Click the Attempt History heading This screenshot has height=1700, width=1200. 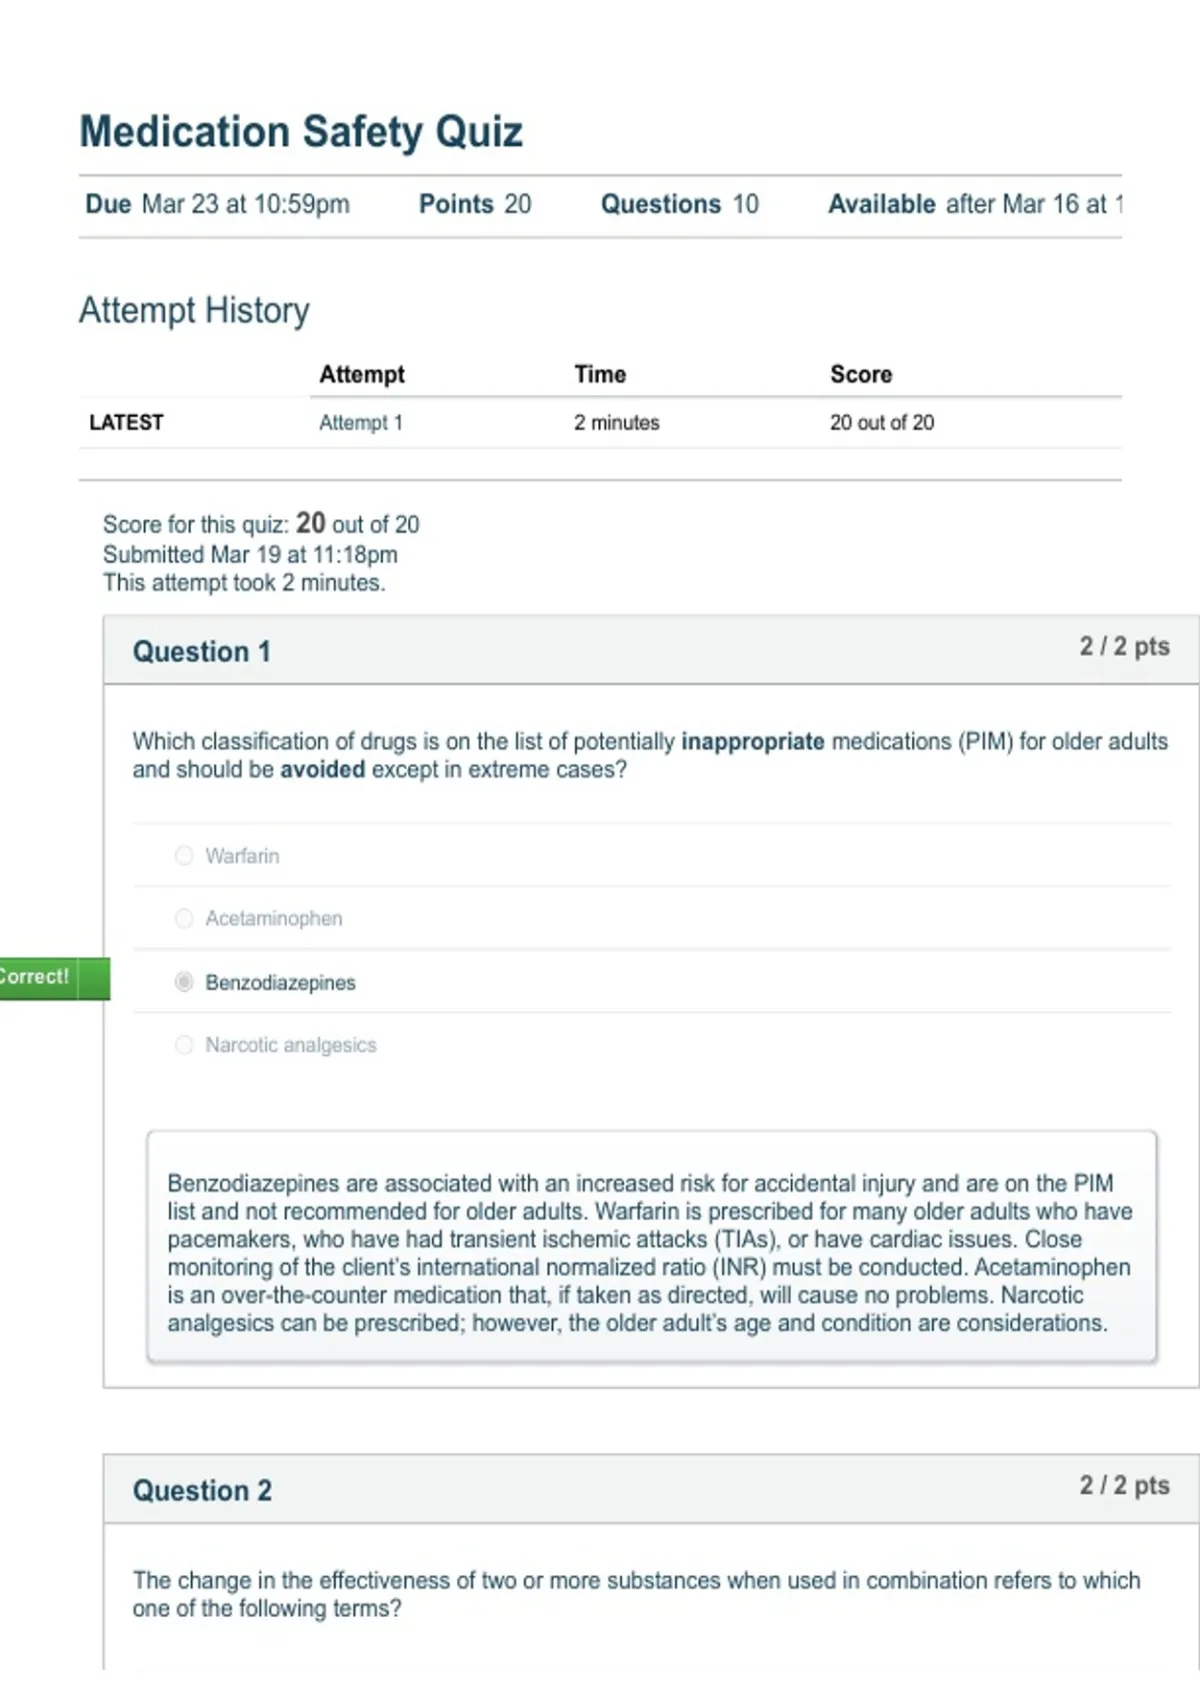tap(195, 310)
